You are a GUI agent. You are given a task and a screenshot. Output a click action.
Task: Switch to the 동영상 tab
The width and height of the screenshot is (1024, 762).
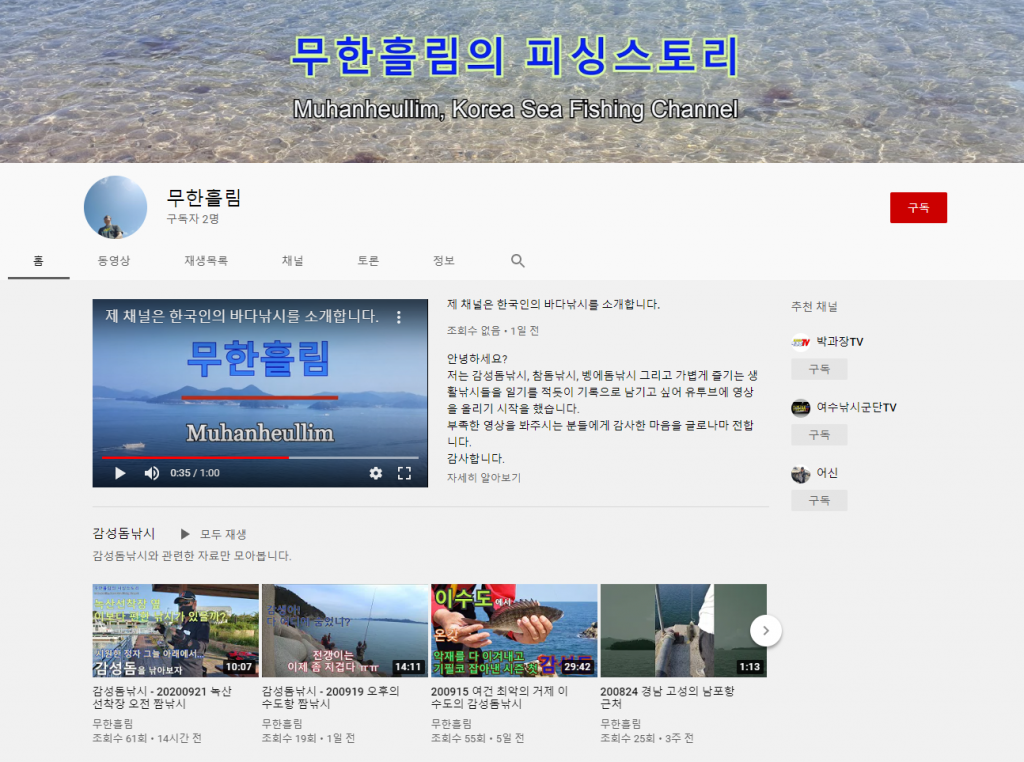(114, 261)
